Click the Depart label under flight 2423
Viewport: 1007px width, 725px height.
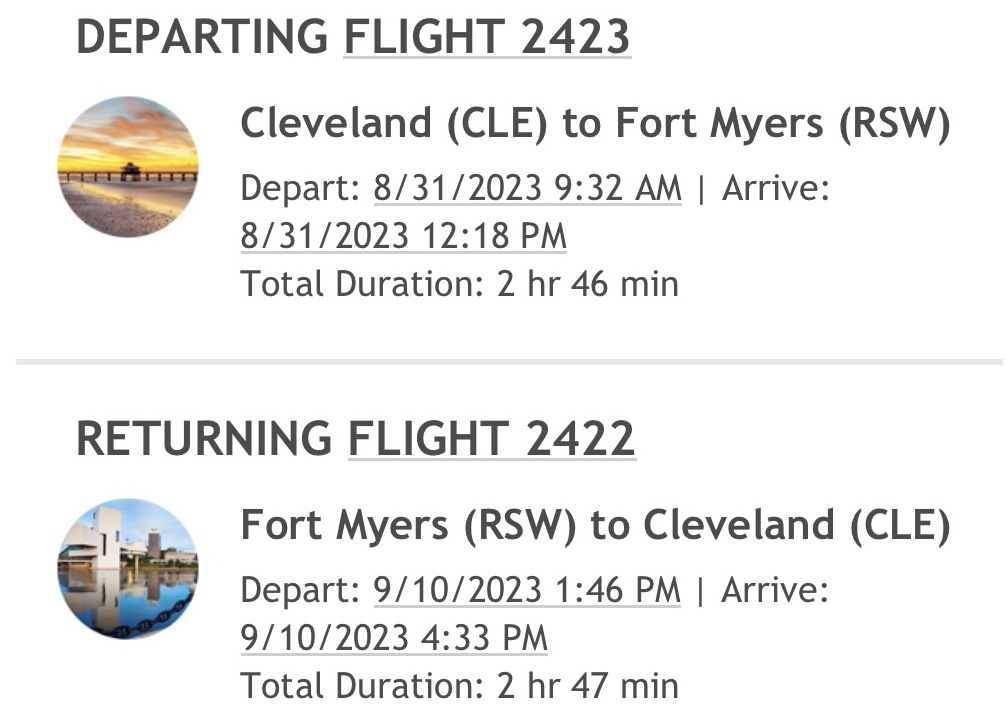301,188
